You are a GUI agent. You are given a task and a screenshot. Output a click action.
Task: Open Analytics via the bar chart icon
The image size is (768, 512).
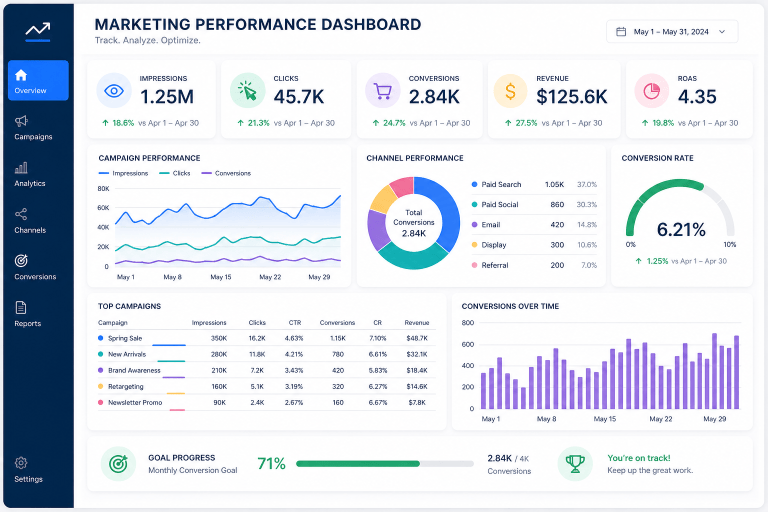21,168
